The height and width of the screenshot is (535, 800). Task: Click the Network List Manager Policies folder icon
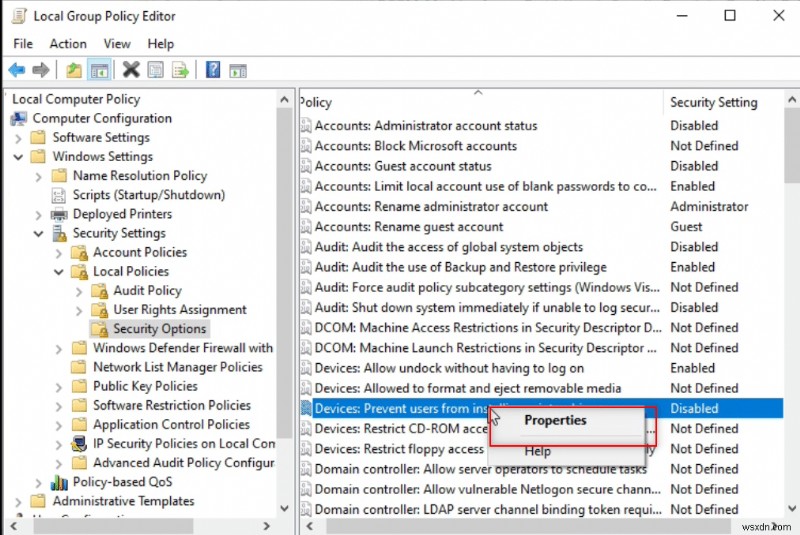pyautogui.click(x=79, y=367)
